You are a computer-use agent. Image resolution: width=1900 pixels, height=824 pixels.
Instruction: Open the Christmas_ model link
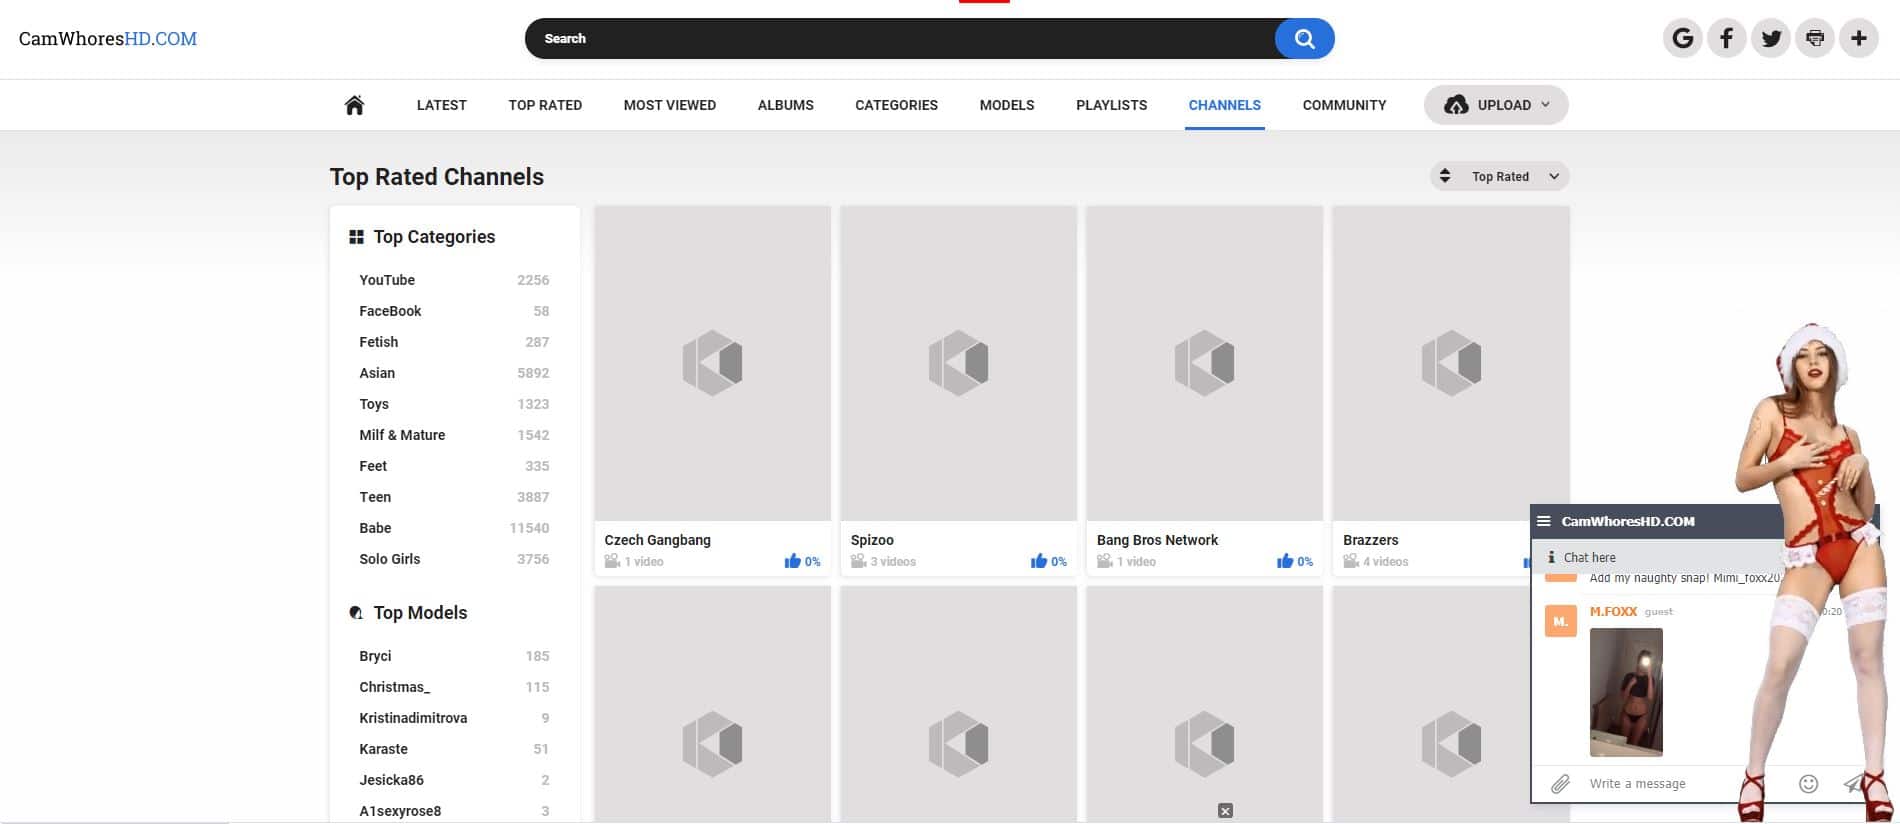click(x=394, y=687)
